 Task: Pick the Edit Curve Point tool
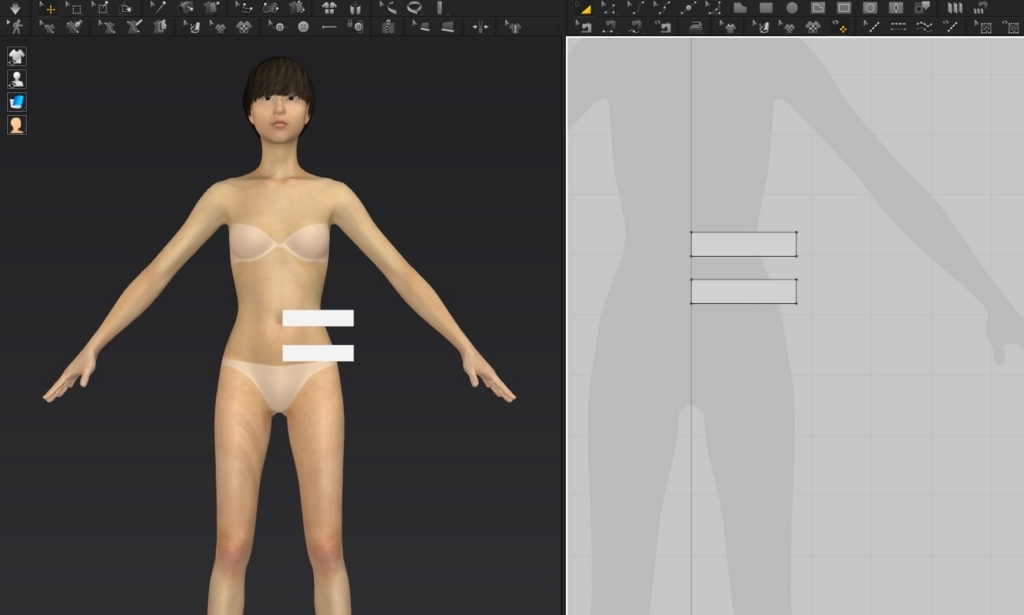[x=662, y=8]
